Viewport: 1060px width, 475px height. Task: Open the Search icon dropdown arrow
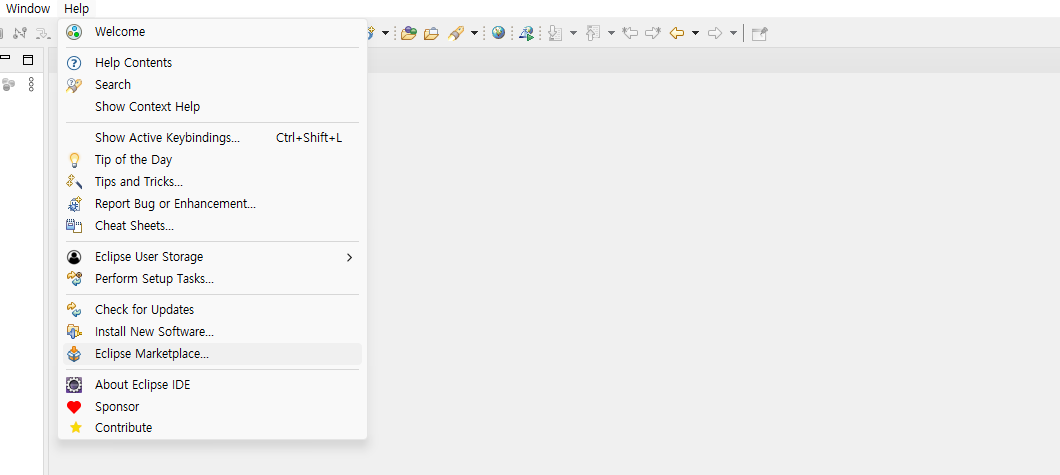click(x=474, y=33)
